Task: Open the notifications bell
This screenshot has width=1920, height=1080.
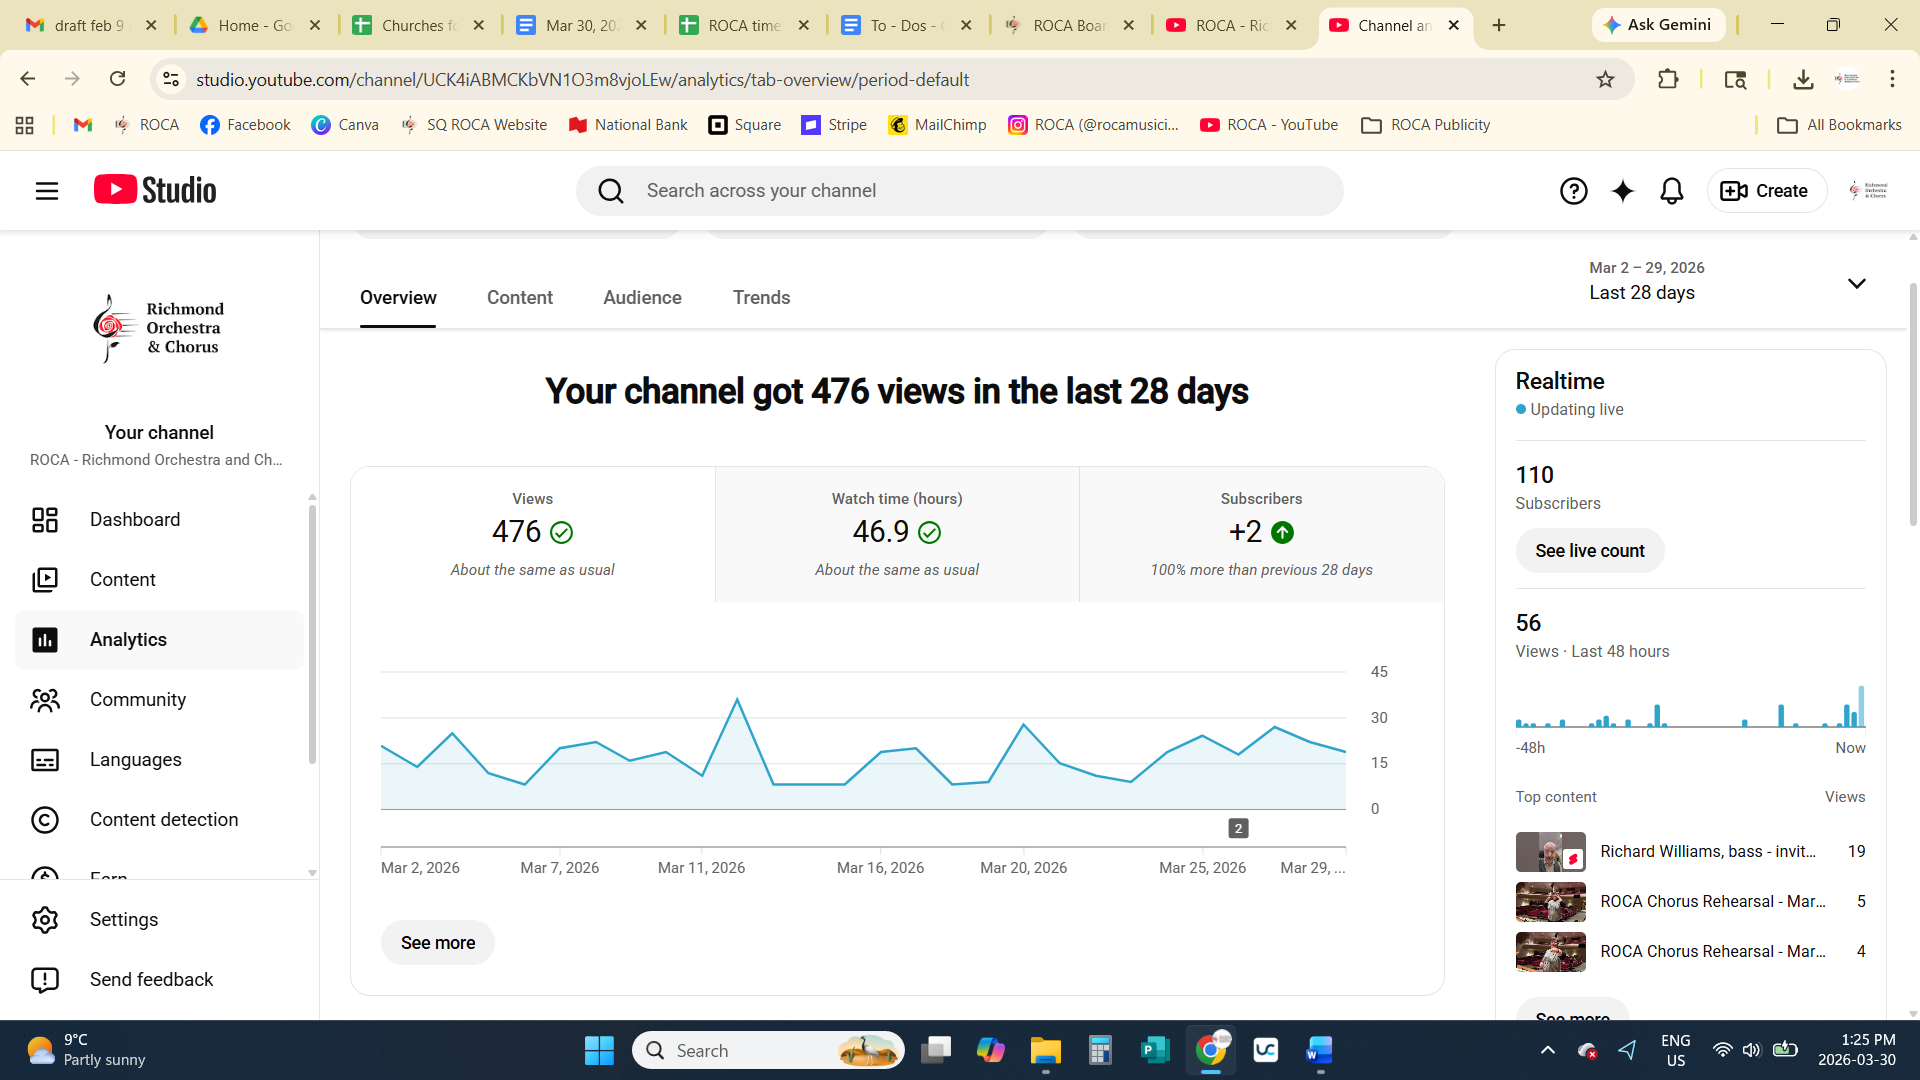Action: pyautogui.click(x=1671, y=191)
